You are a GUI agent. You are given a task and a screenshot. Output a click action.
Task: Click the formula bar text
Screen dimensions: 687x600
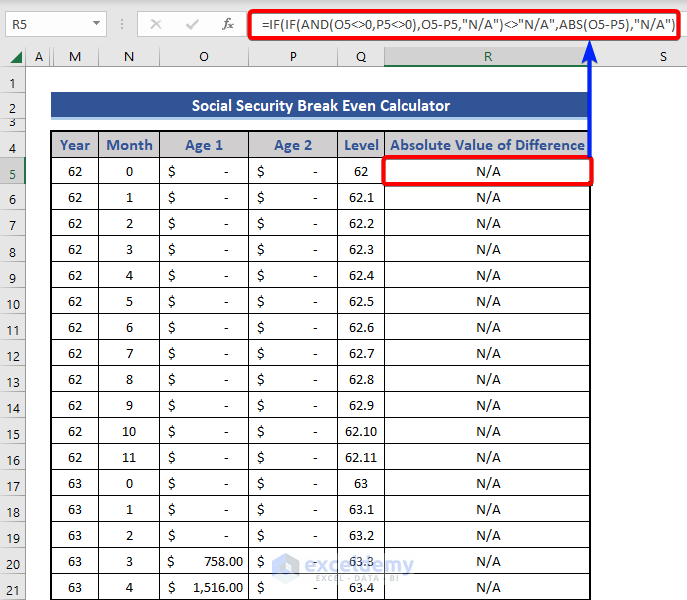click(468, 24)
